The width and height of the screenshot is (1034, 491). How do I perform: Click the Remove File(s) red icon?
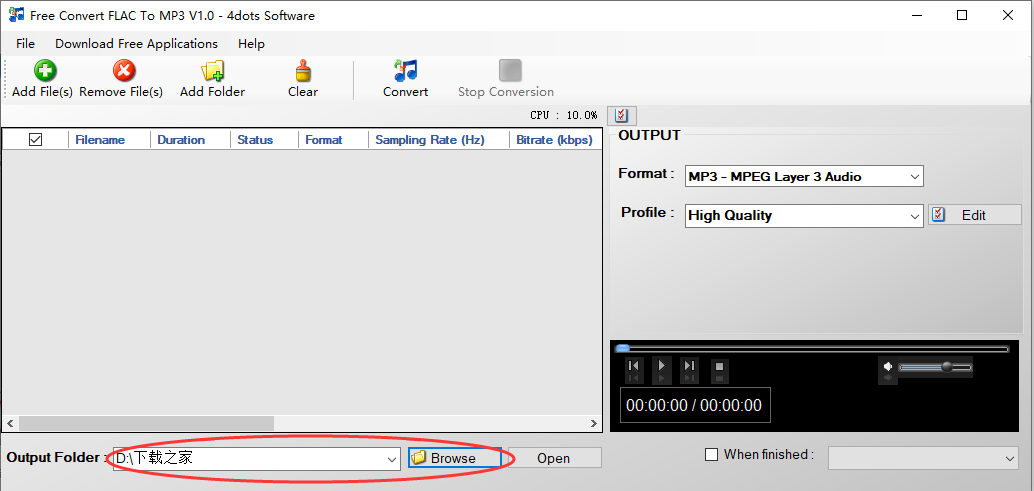click(123, 70)
